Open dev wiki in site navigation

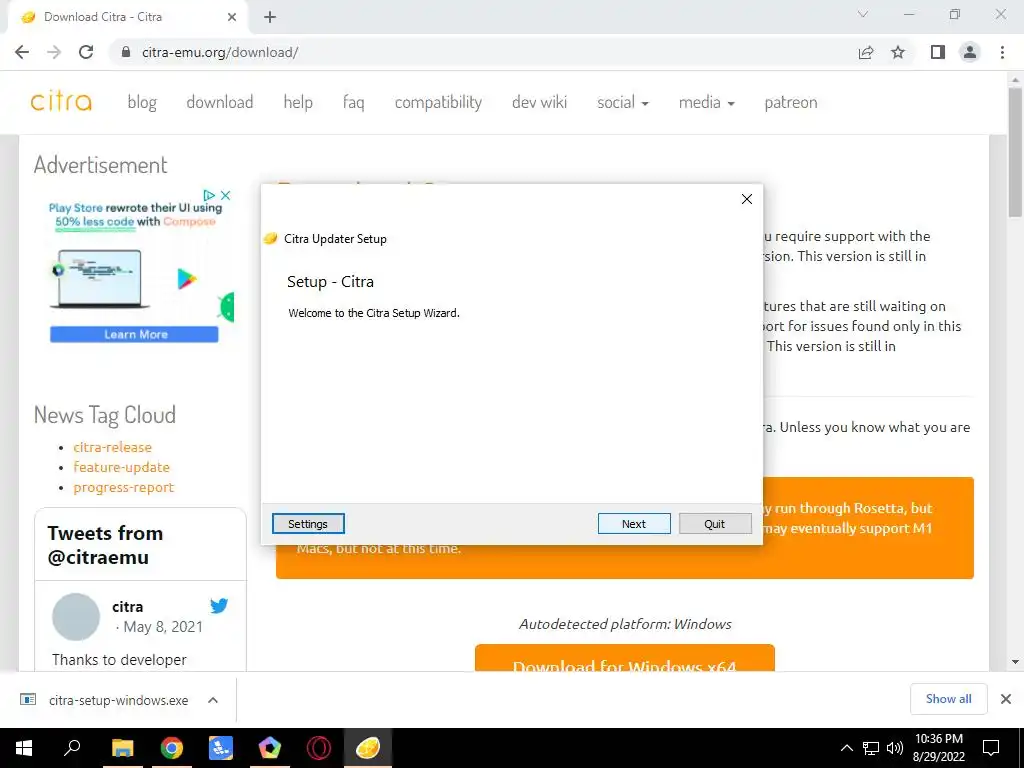(539, 103)
